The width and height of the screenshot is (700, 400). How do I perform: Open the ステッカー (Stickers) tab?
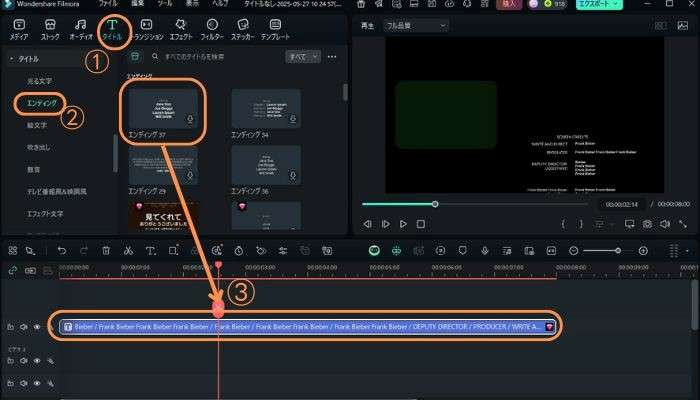click(243, 29)
